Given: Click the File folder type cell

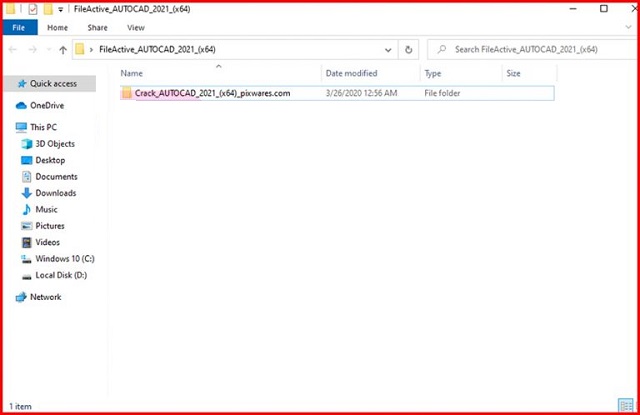Looking at the screenshot, I should click(x=442, y=93).
